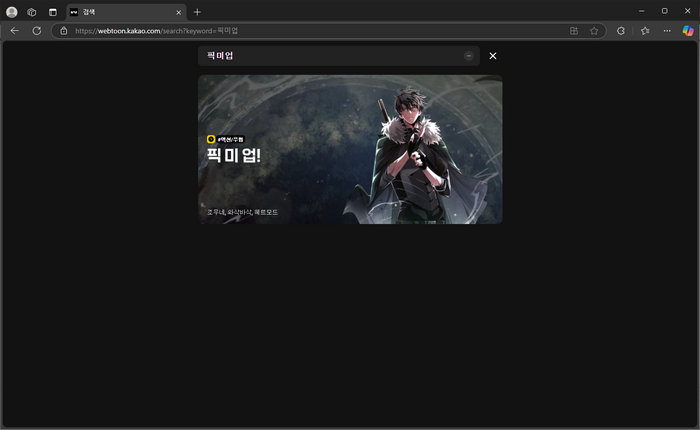The height and width of the screenshot is (430, 700).
Task: Clear the 픽미업 search text
Action: click(x=469, y=56)
